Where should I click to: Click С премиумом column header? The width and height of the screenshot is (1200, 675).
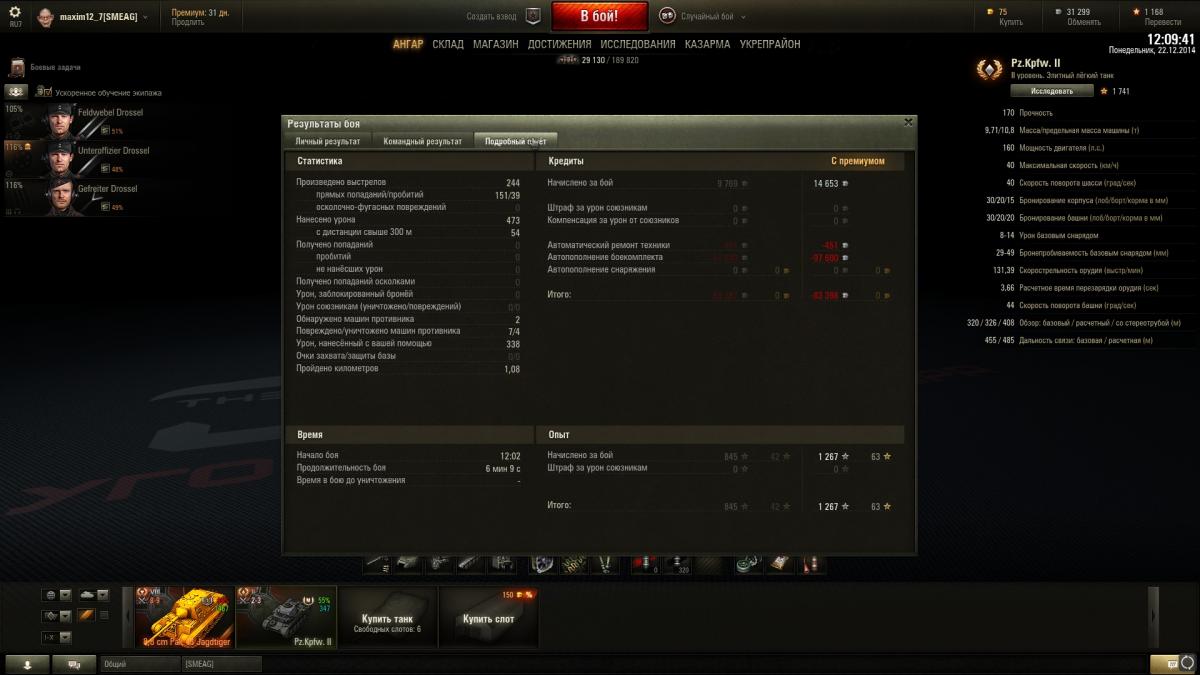(x=858, y=161)
